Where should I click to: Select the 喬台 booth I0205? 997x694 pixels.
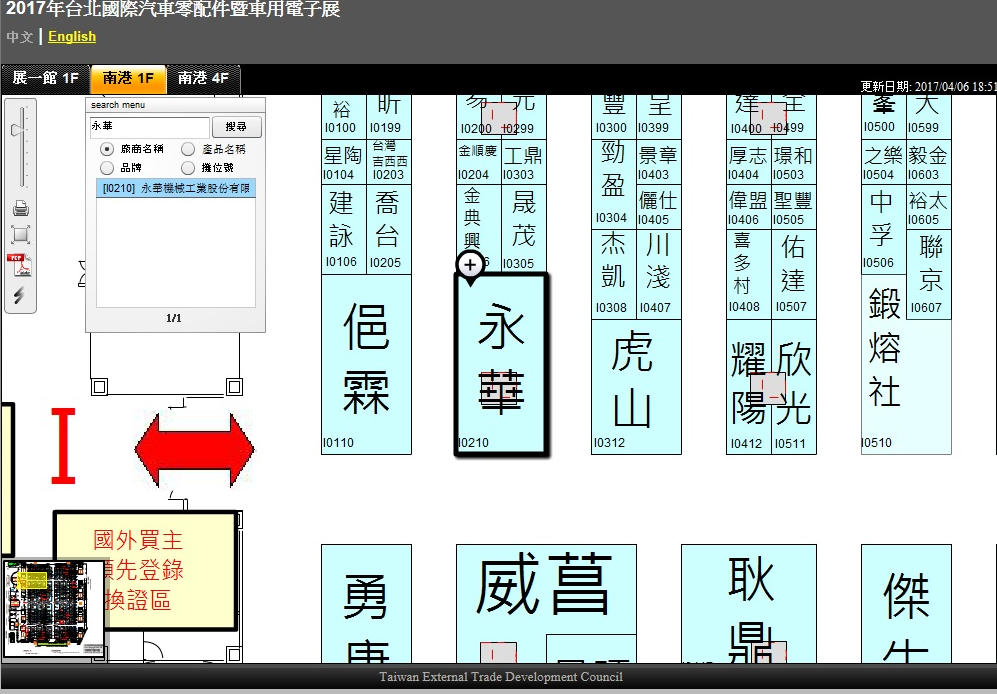(x=388, y=230)
